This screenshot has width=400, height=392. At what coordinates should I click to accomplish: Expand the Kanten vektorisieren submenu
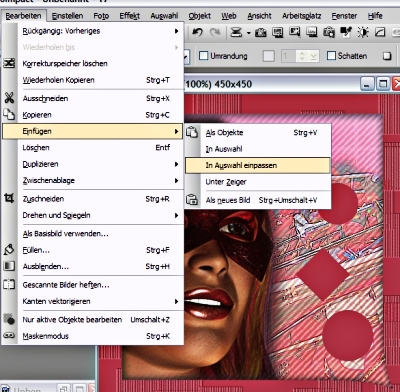click(176, 301)
